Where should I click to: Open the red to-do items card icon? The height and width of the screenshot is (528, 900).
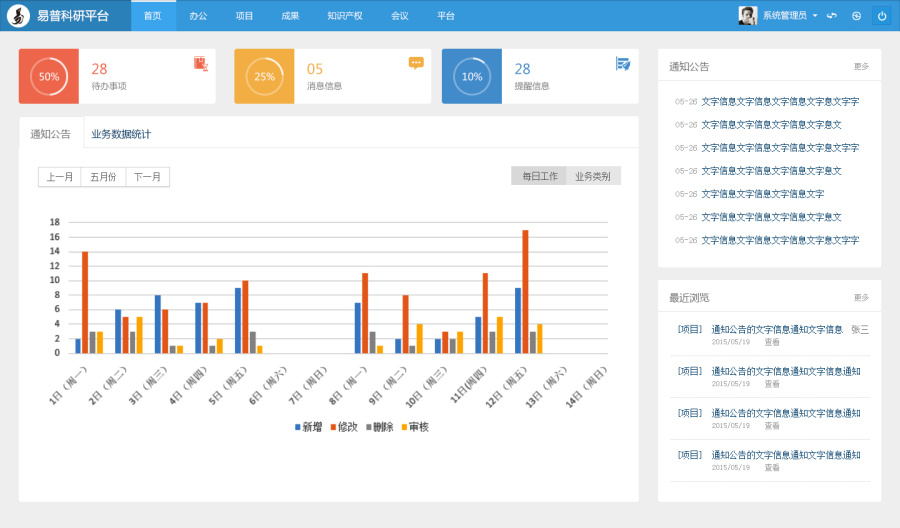click(x=201, y=64)
